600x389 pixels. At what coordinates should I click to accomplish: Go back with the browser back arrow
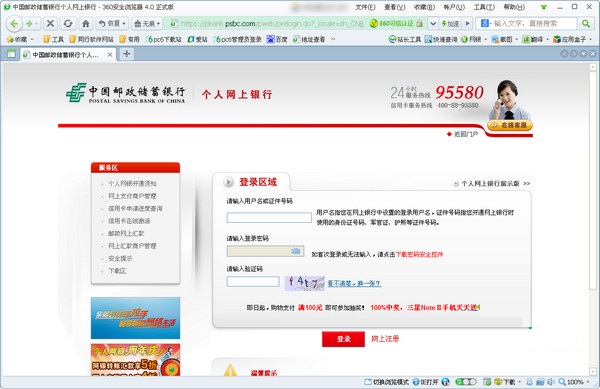(x=14, y=24)
